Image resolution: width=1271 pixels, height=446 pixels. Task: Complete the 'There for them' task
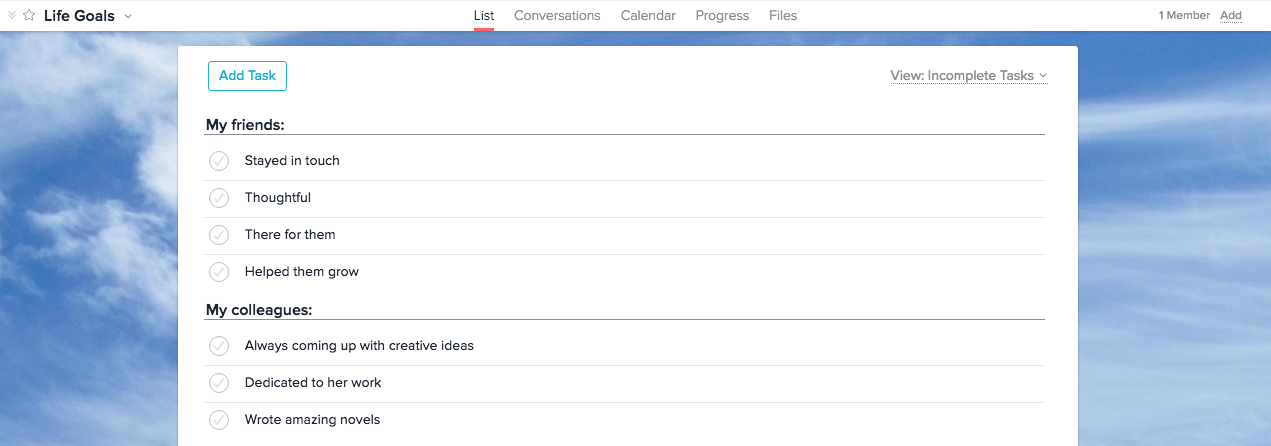[x=219, y=235]
